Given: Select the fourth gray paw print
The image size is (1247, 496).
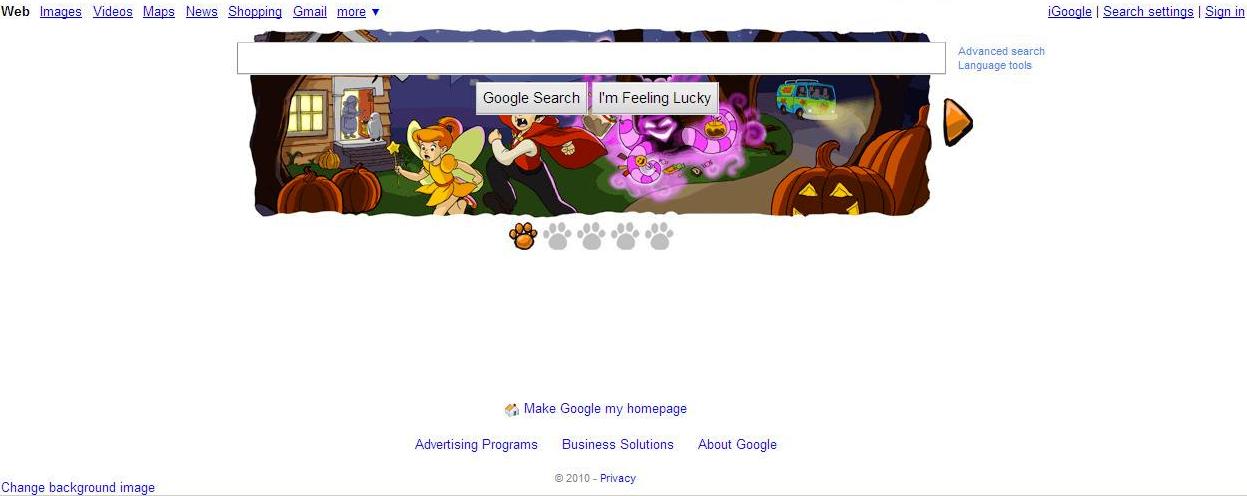Looking at the screenshot, I should tap(625, 236).
